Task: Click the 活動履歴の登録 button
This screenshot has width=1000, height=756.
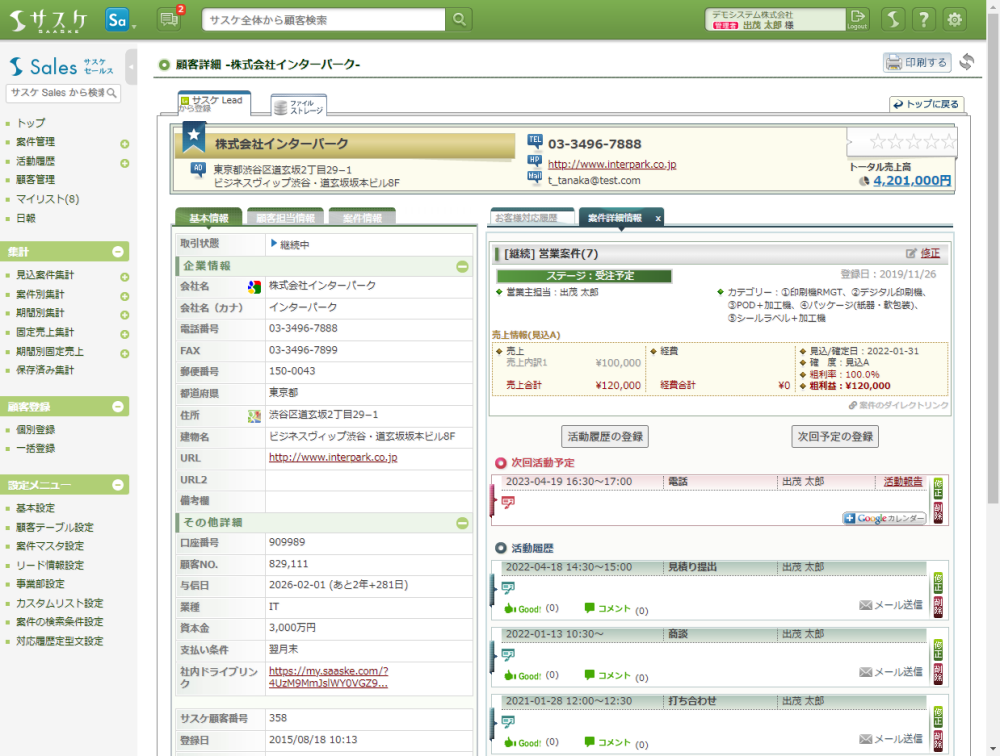Action: tap(605, 437)
